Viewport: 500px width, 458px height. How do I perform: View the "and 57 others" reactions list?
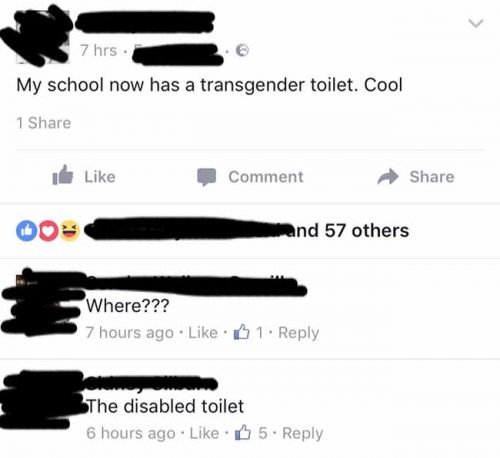click(349, 231)
